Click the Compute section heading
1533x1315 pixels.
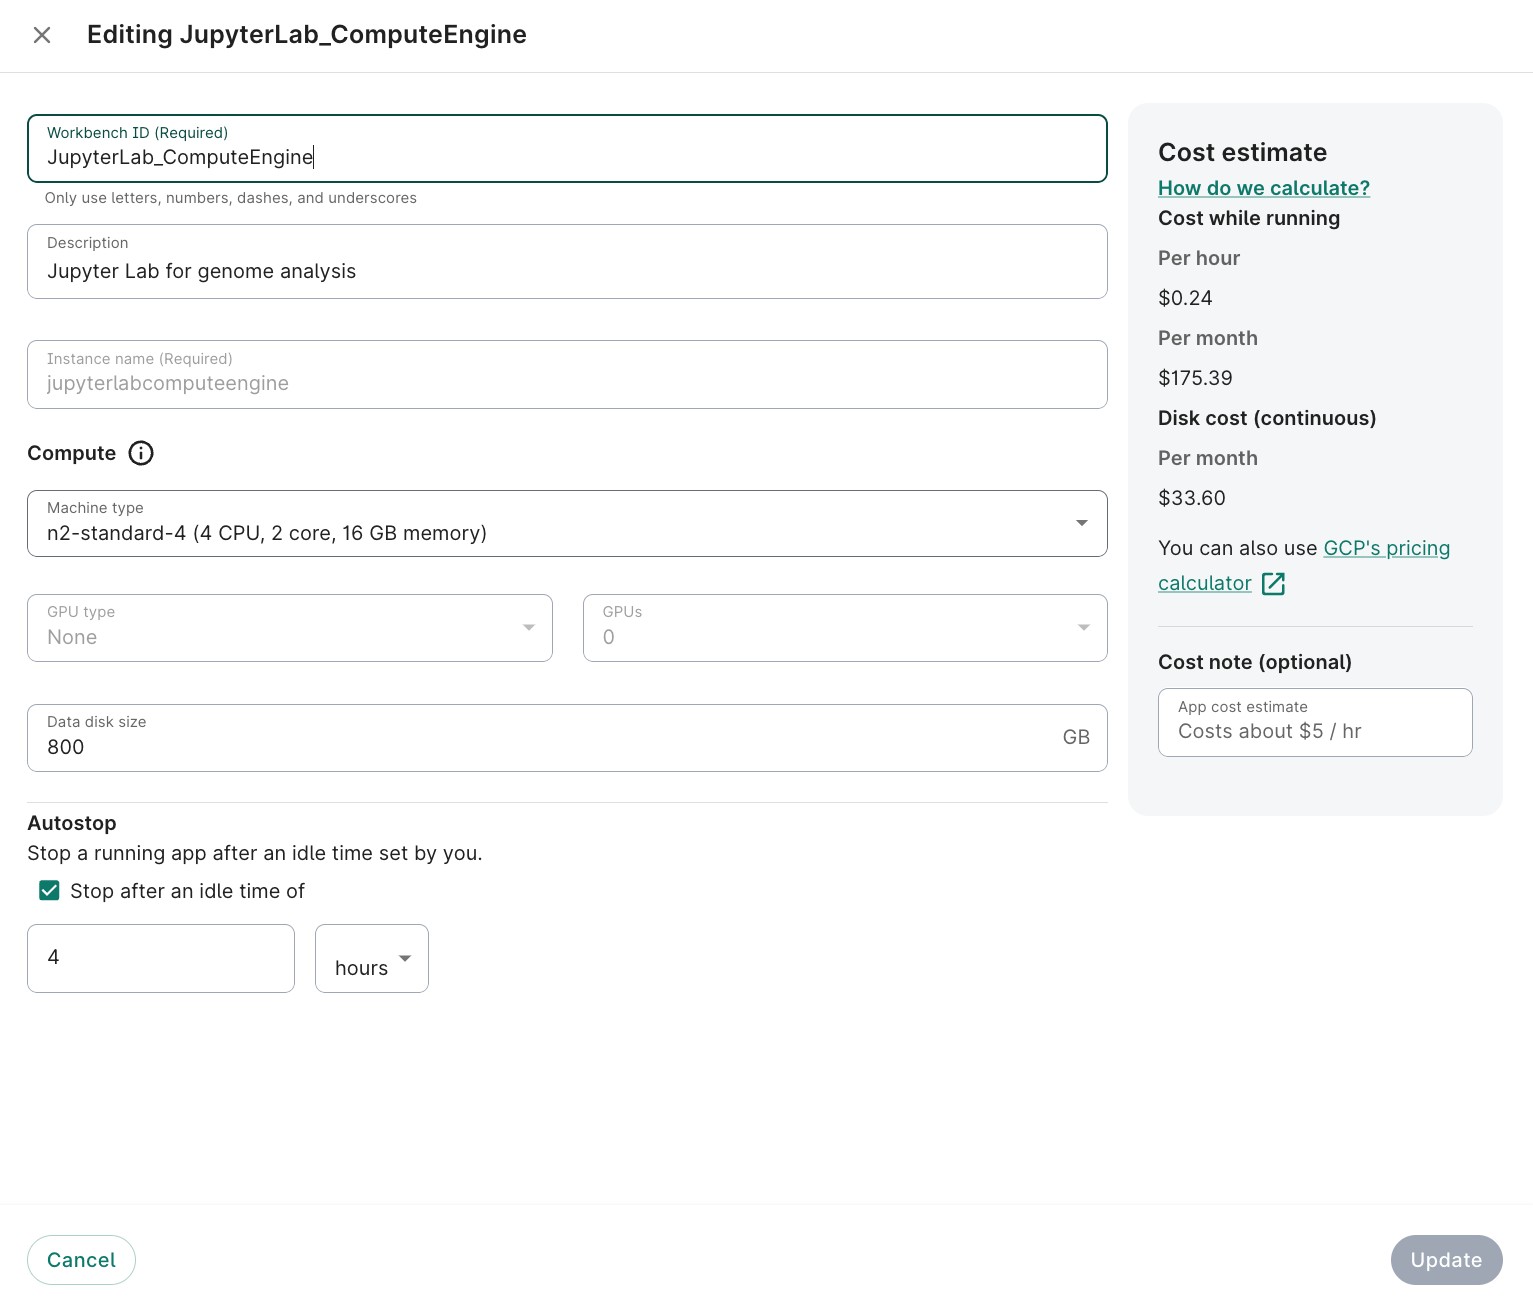pyautogui.click(x=72, y=453)
